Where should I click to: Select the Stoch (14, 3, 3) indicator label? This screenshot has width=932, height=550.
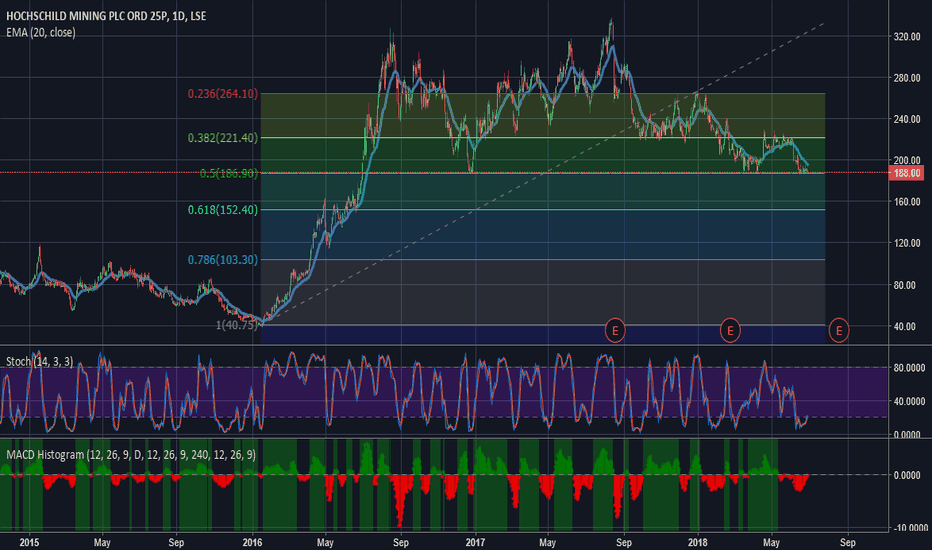40,362
